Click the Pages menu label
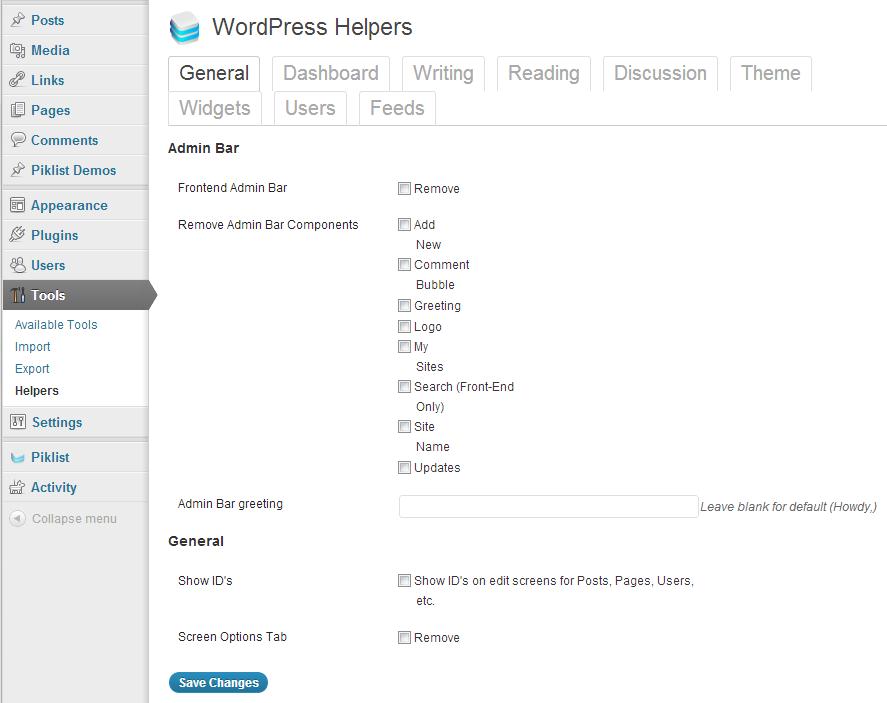This screenshot has height=703, width=887. coord(50,110)
